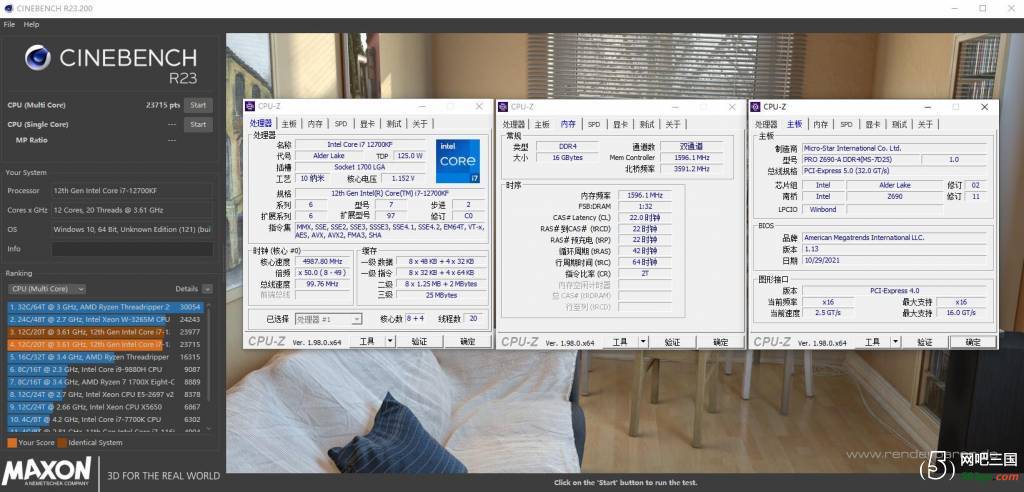Screen dimensions: 1024x492
Task: Click the MAXON logo at bottom left
Action: [x=46, y=473]
